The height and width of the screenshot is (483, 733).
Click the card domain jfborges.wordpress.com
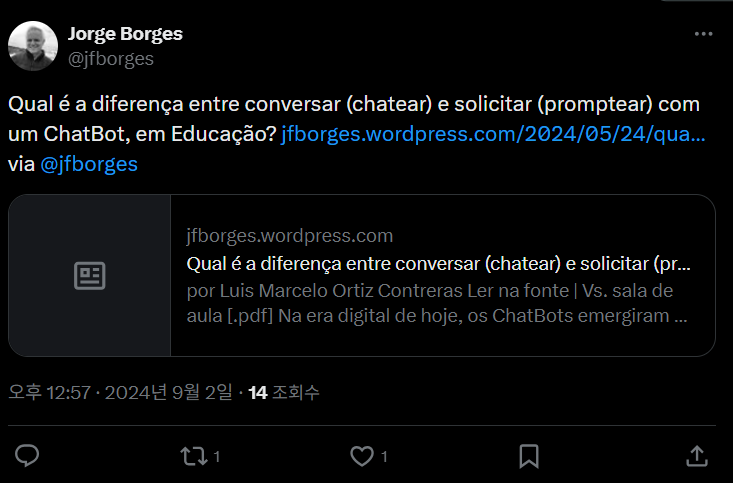(290, 236)
